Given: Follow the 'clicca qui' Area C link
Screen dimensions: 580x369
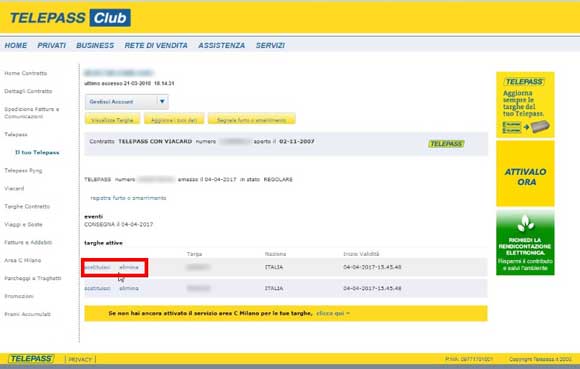Looking at the screenshot, I should pyautogui.click(x=333, y=313).
